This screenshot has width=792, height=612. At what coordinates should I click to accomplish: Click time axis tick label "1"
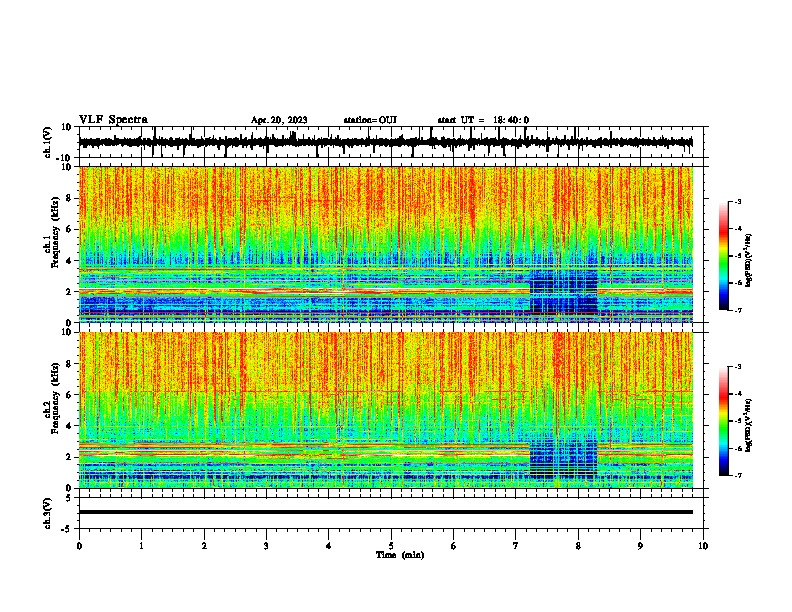click(141, 546)
